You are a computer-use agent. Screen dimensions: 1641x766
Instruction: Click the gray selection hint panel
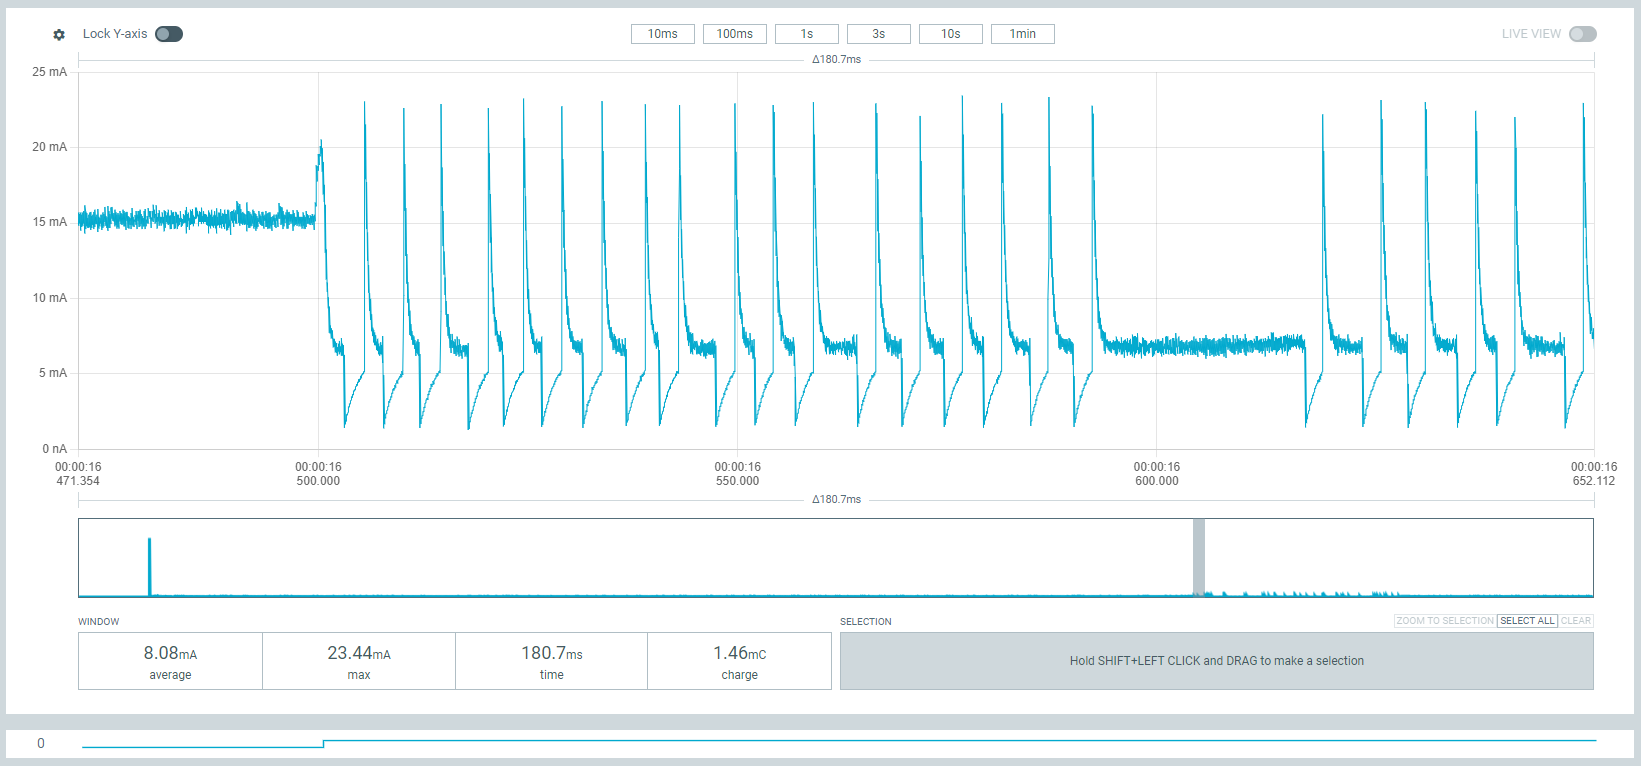pyautogui.click(x=1216, y=661)
